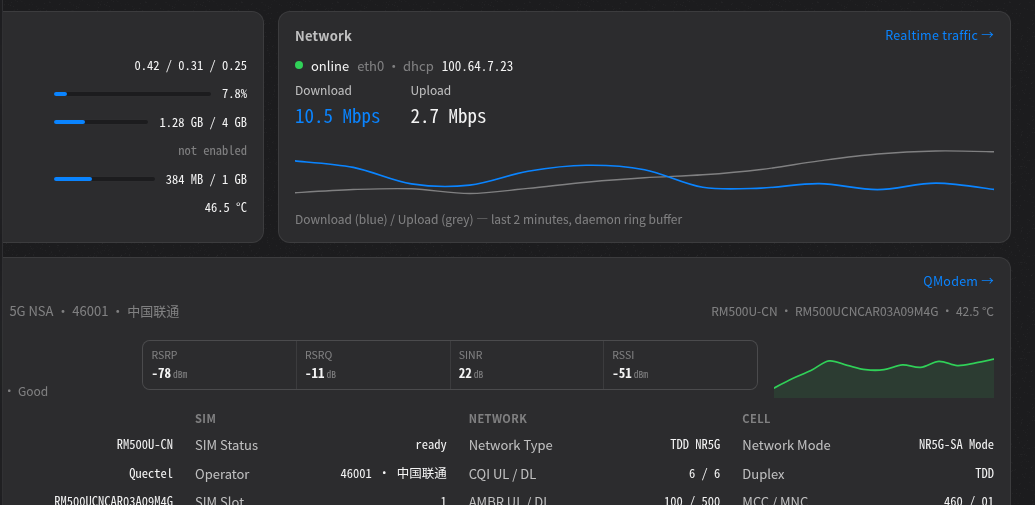The width and height of the screenshot is (1035, 505).
Task: Click the 384 MB / 1 GB progress bar
Action: (104, 179)
